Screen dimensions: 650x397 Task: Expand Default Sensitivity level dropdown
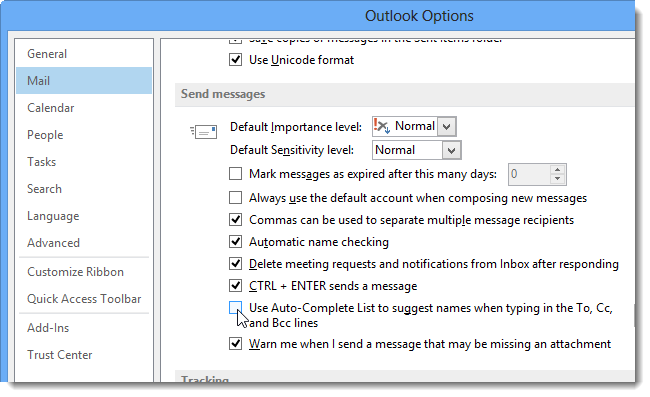click(451, 150)
